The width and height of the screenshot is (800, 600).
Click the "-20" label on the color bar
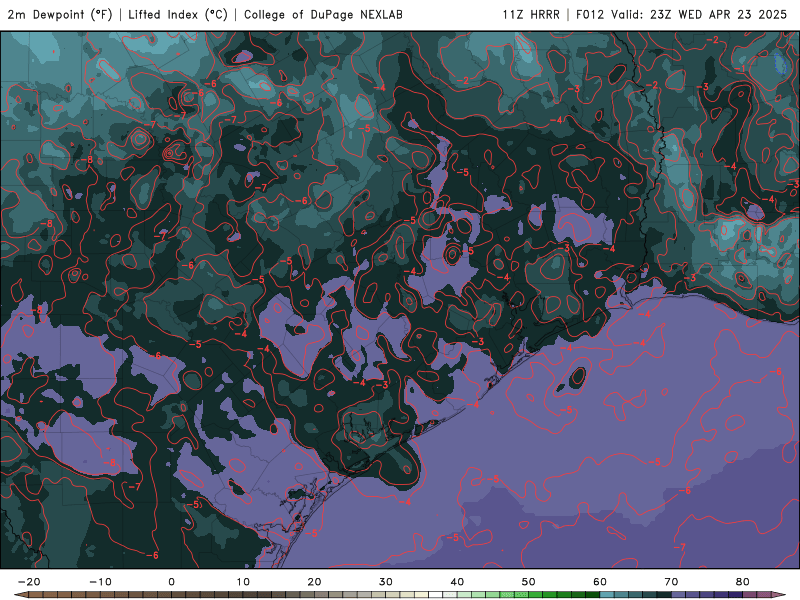coord(29,582)
